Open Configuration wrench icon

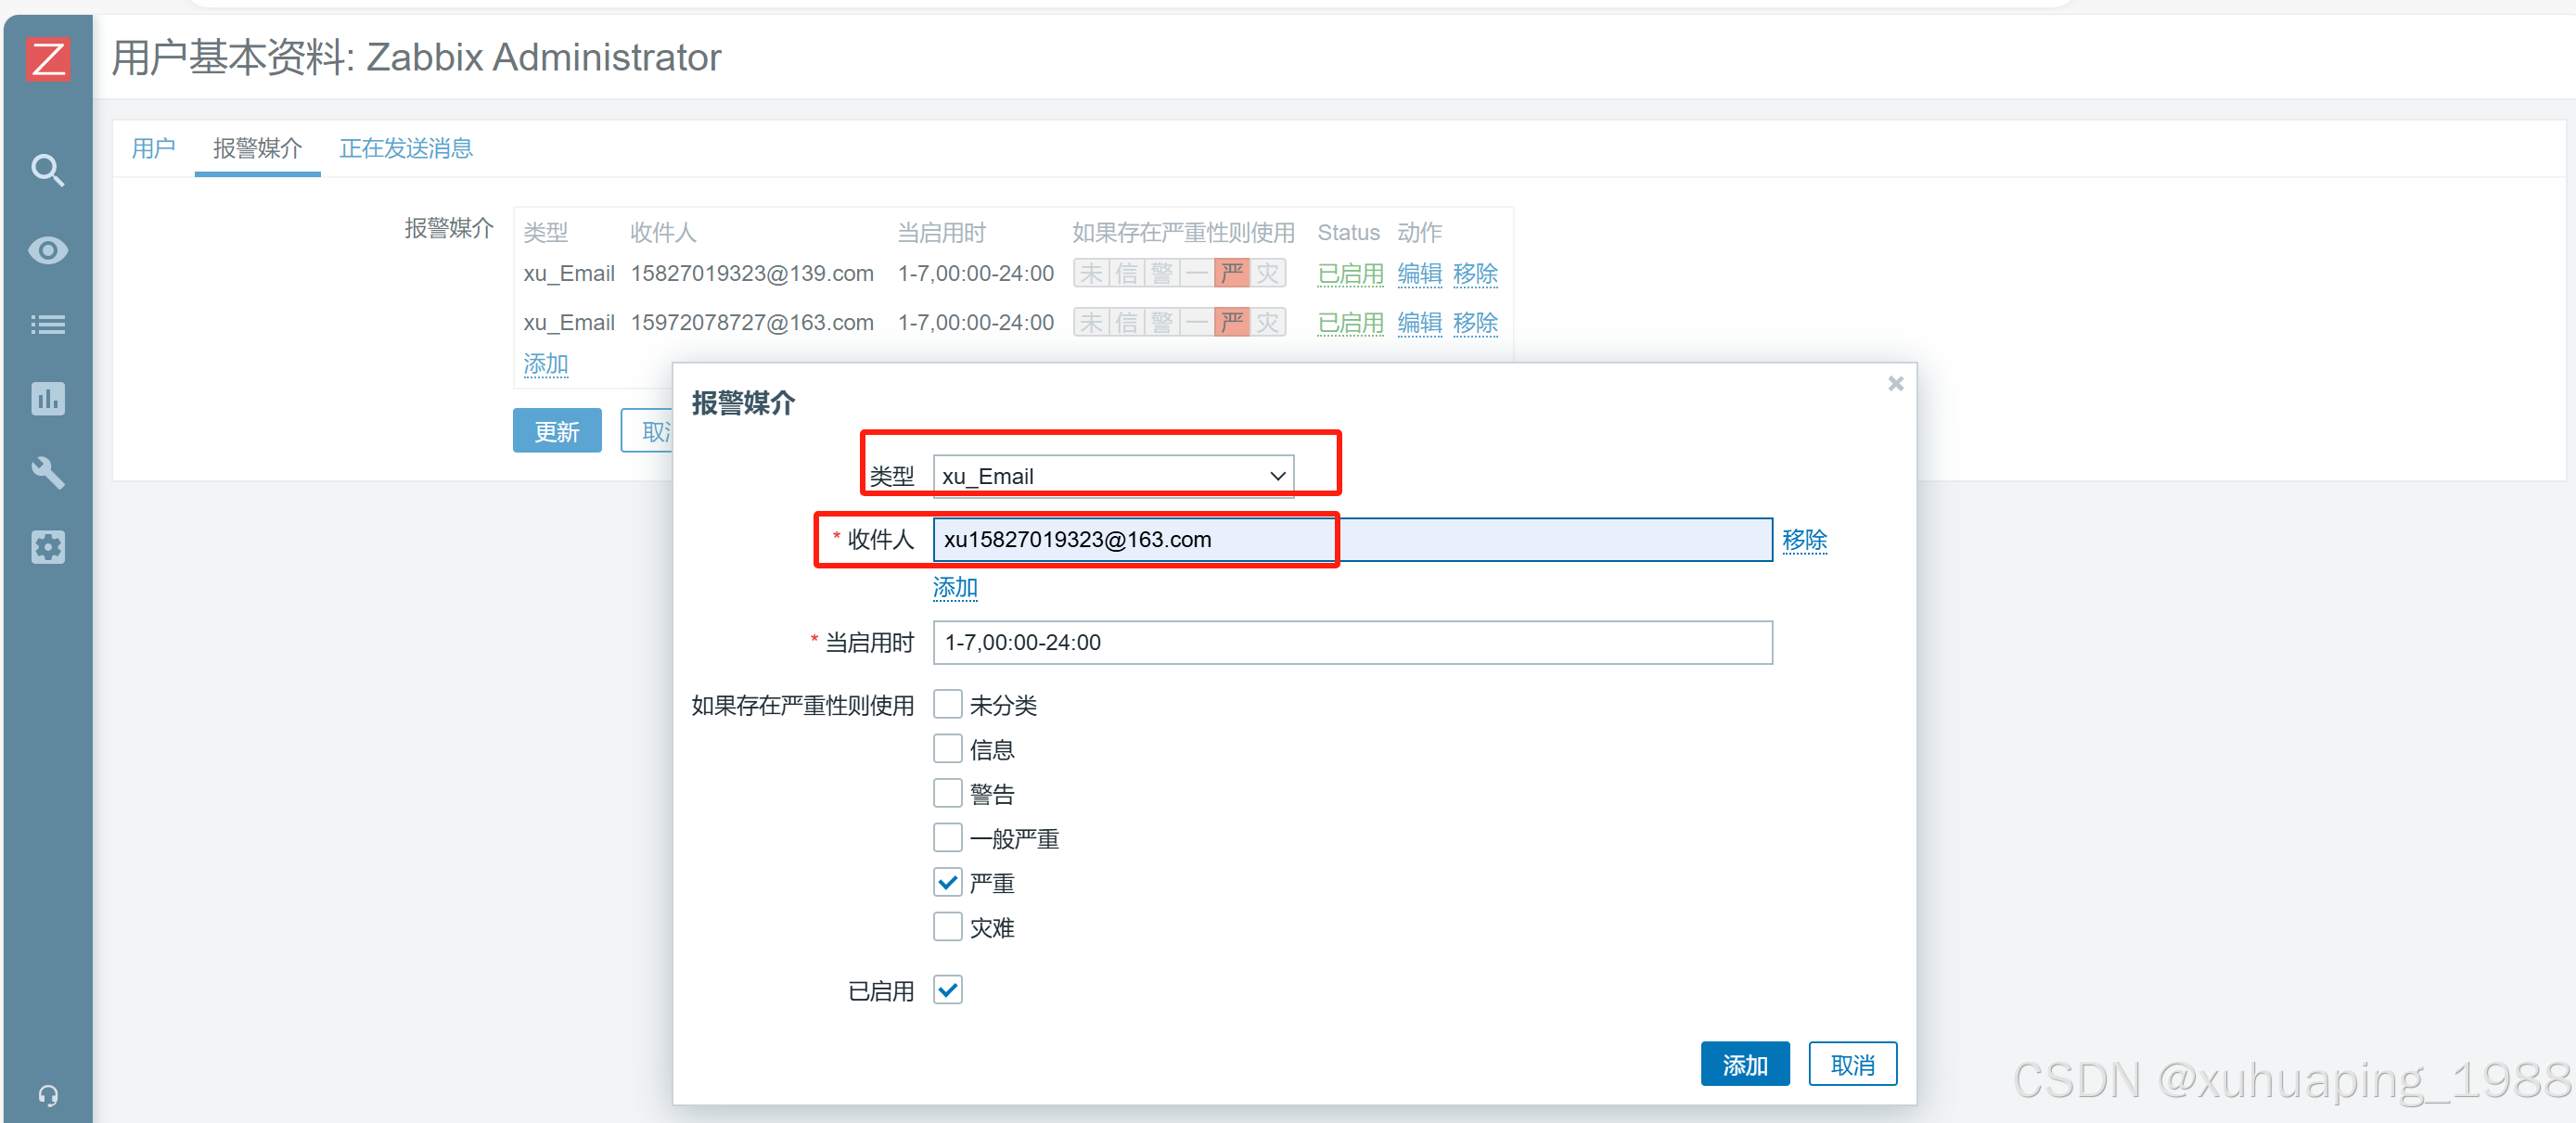[x=47, y=473]
